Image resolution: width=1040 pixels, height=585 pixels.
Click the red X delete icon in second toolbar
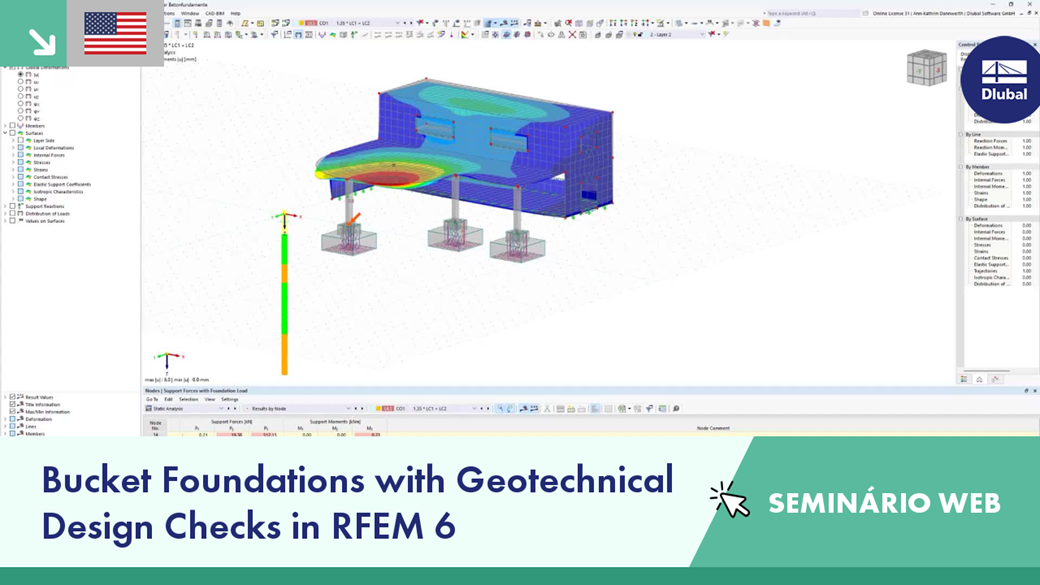point(572,34)
